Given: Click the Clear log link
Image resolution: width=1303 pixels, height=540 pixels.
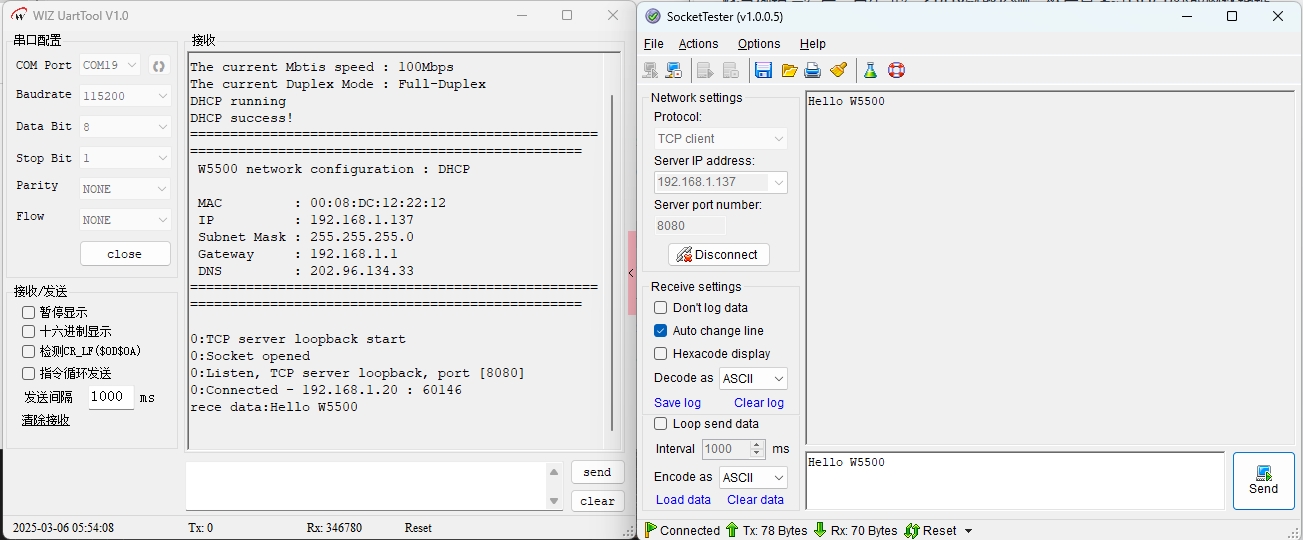Looking at the screenshot, I should coord(758,403).
